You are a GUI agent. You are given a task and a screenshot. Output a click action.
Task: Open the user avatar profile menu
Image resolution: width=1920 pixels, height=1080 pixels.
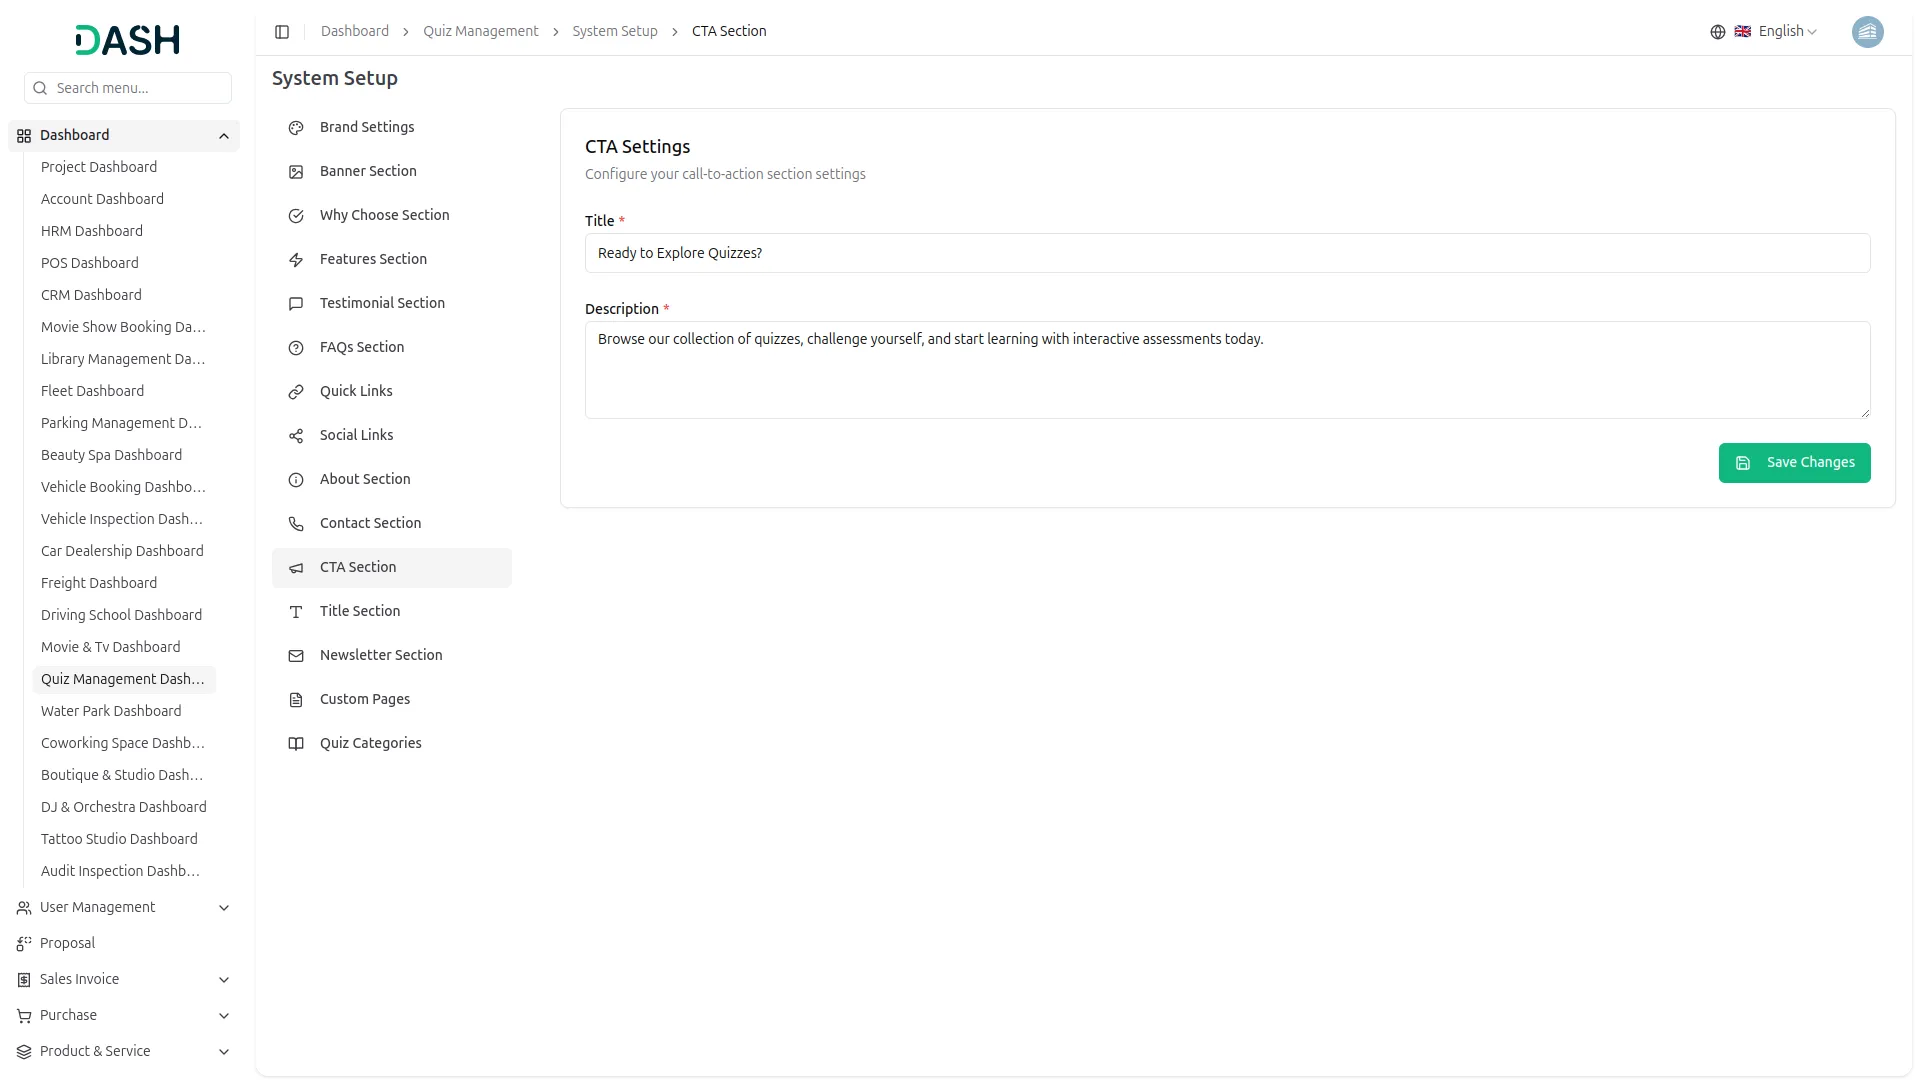1867,32
